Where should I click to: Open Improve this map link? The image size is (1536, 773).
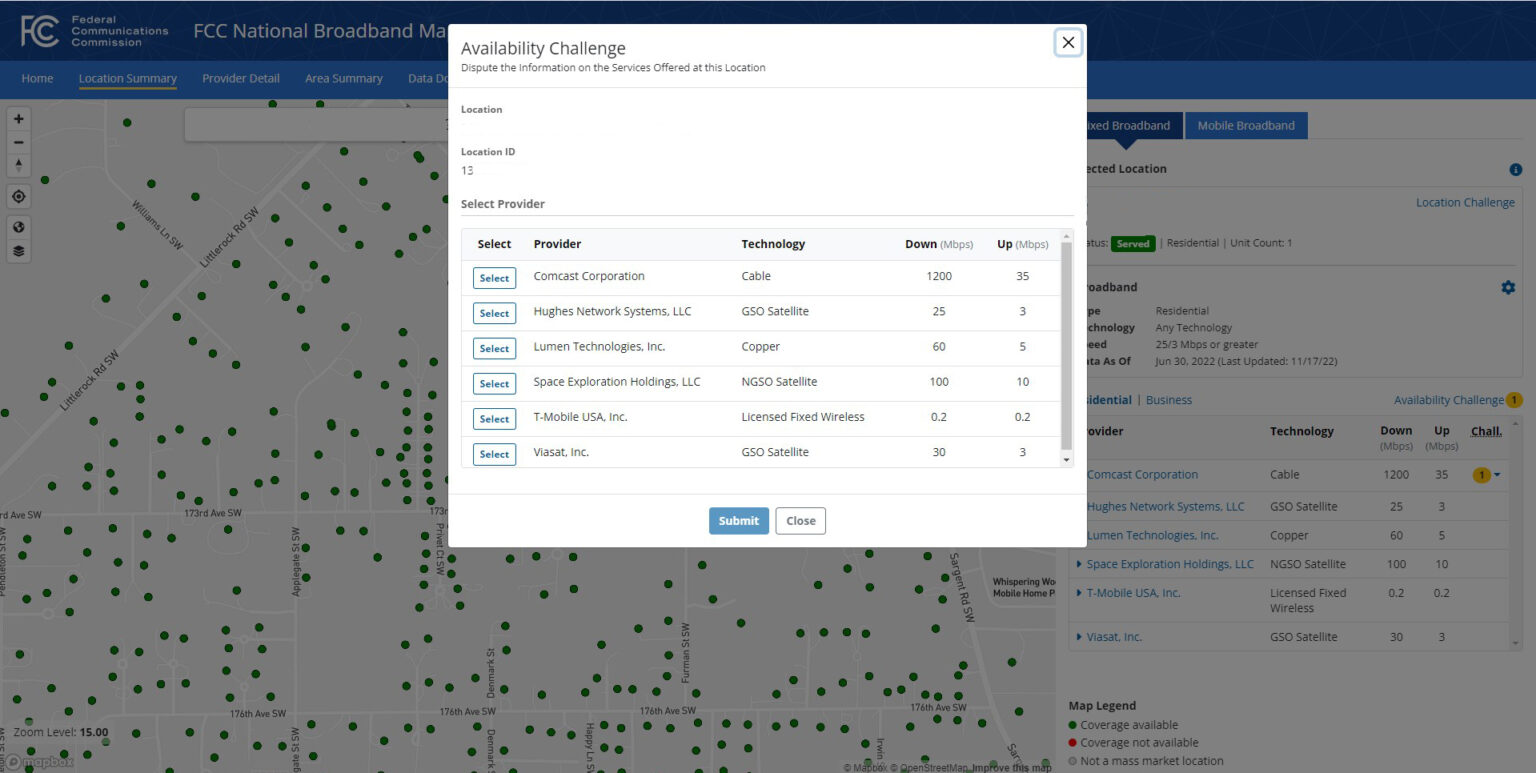coord(1011,767)
